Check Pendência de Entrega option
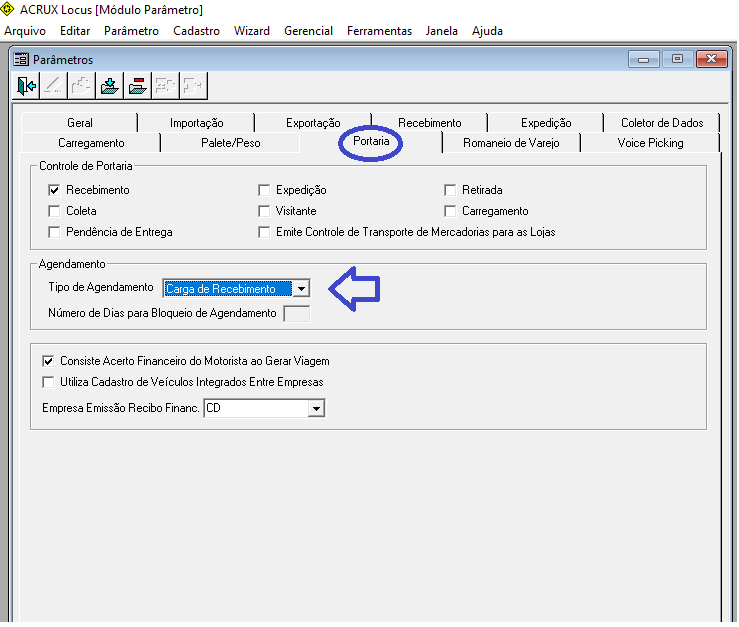739x627 pixels. [x=54, y=232]
